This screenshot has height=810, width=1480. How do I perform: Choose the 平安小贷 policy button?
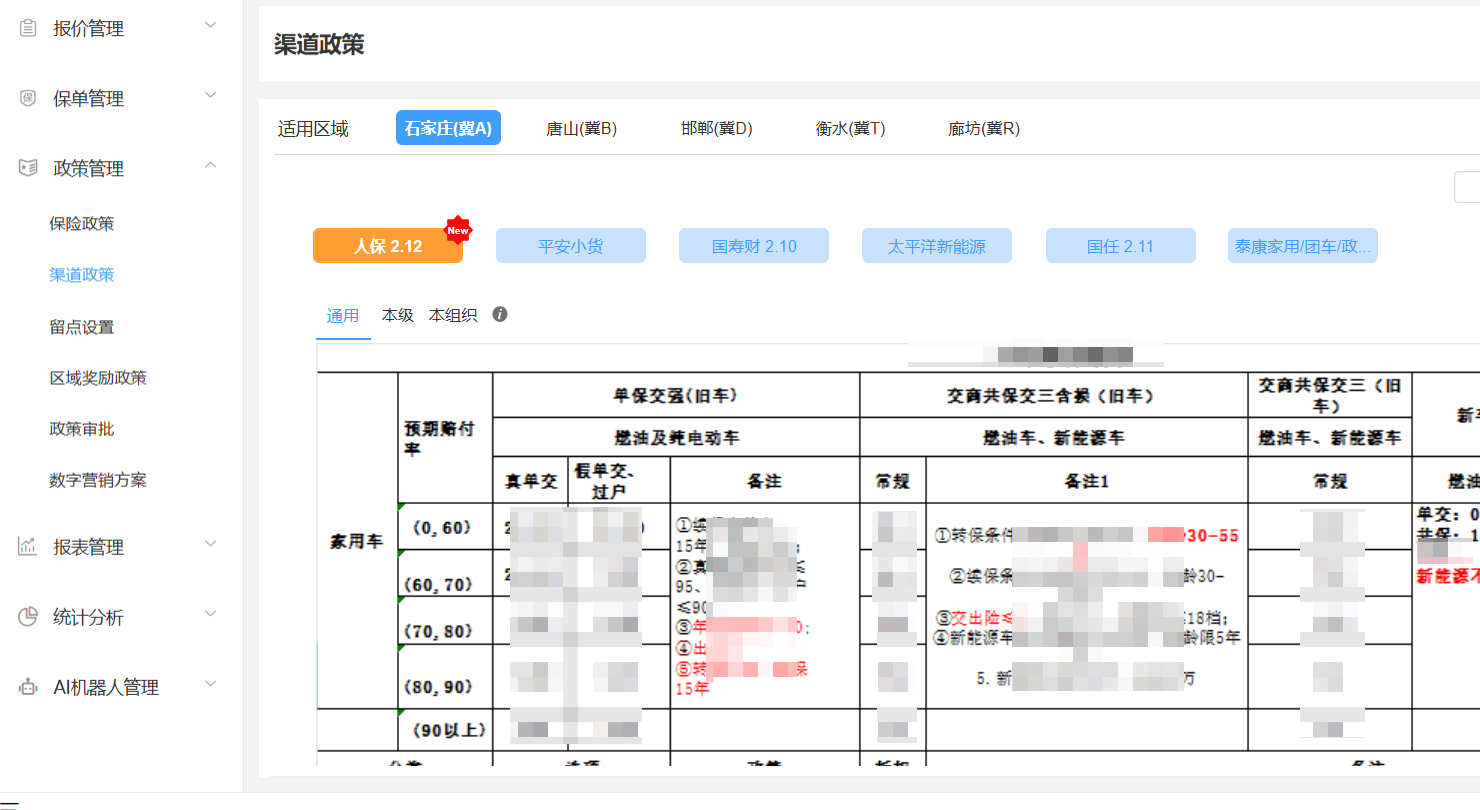[571, 246]
